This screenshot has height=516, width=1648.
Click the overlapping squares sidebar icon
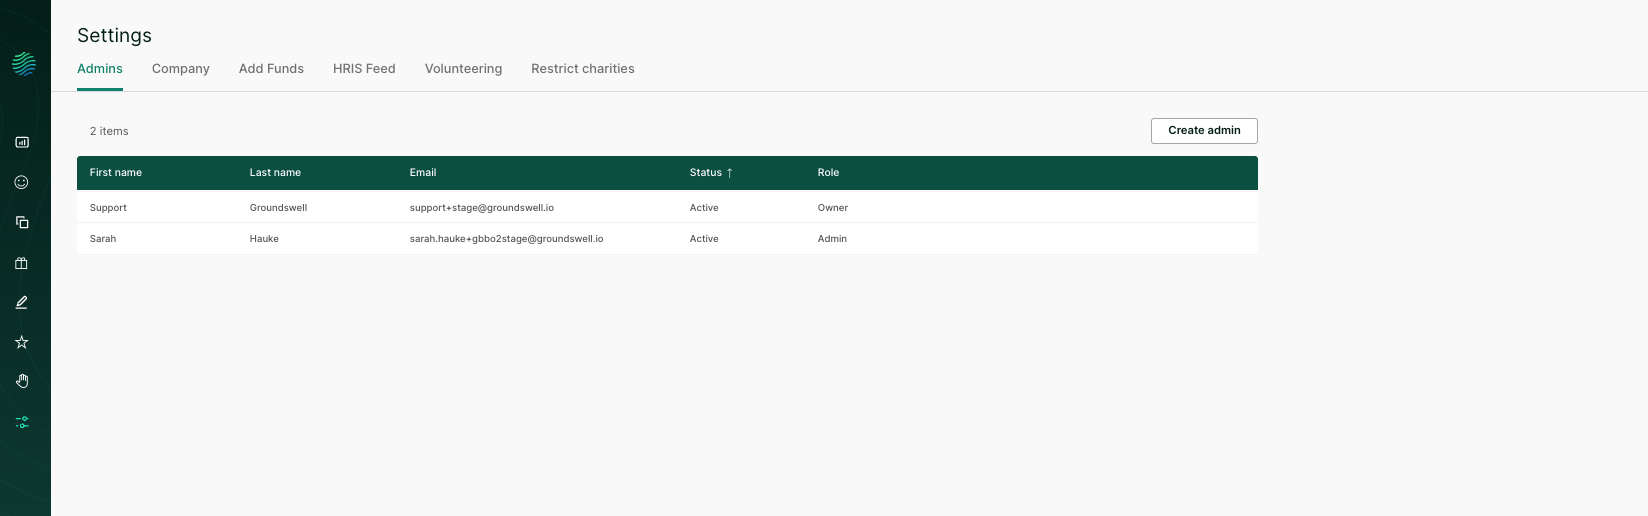(x=22, y=222)
